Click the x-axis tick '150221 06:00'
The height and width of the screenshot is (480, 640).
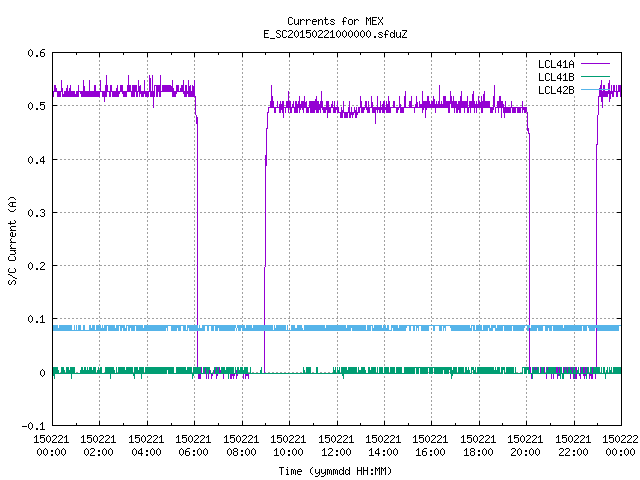point(193,446)
